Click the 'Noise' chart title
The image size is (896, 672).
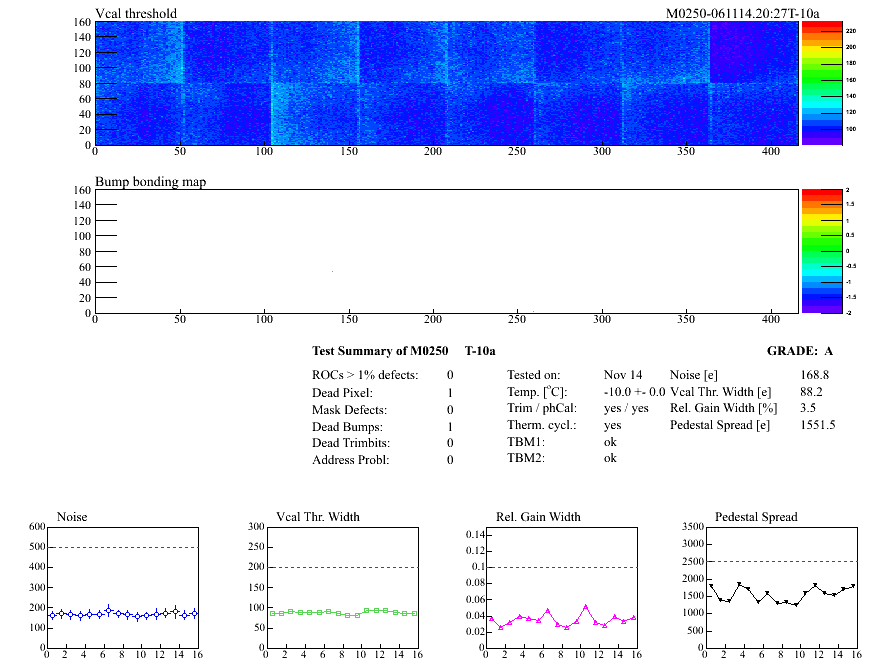pyautogui.click(x=73, y=517)
